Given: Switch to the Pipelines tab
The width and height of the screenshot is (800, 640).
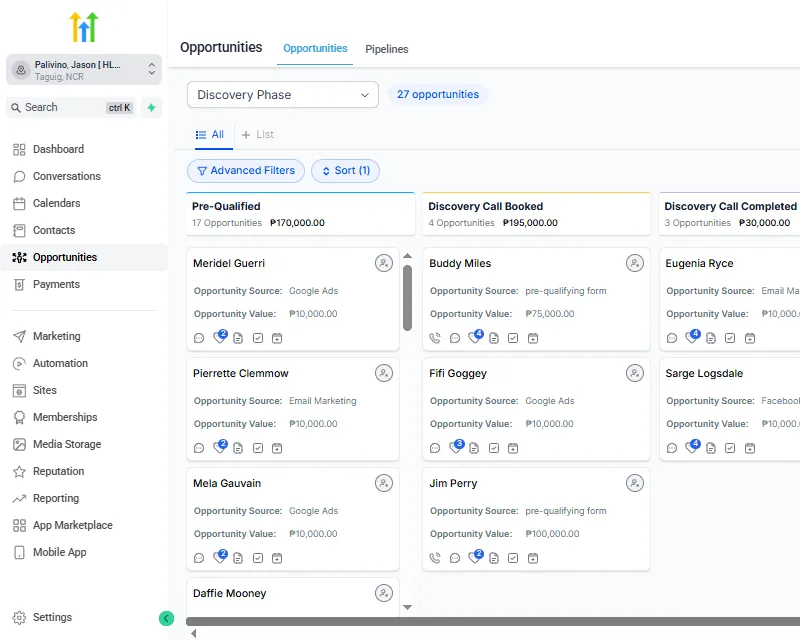Looking at the screenshot, I should [387, 49].
